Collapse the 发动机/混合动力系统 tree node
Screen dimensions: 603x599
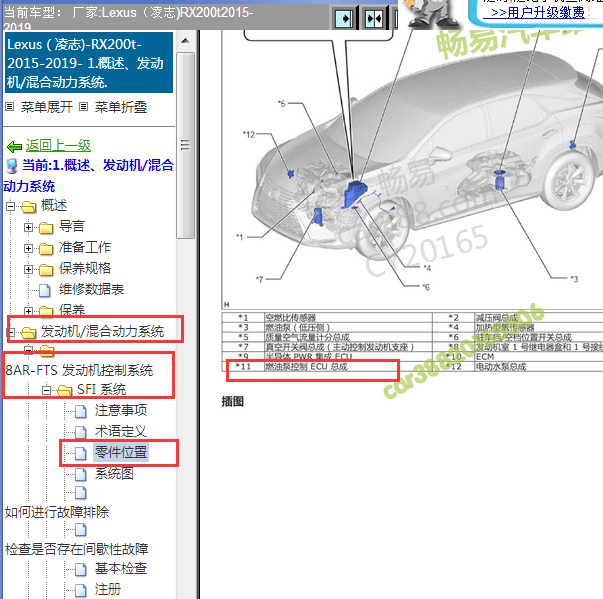pos(11,332)
